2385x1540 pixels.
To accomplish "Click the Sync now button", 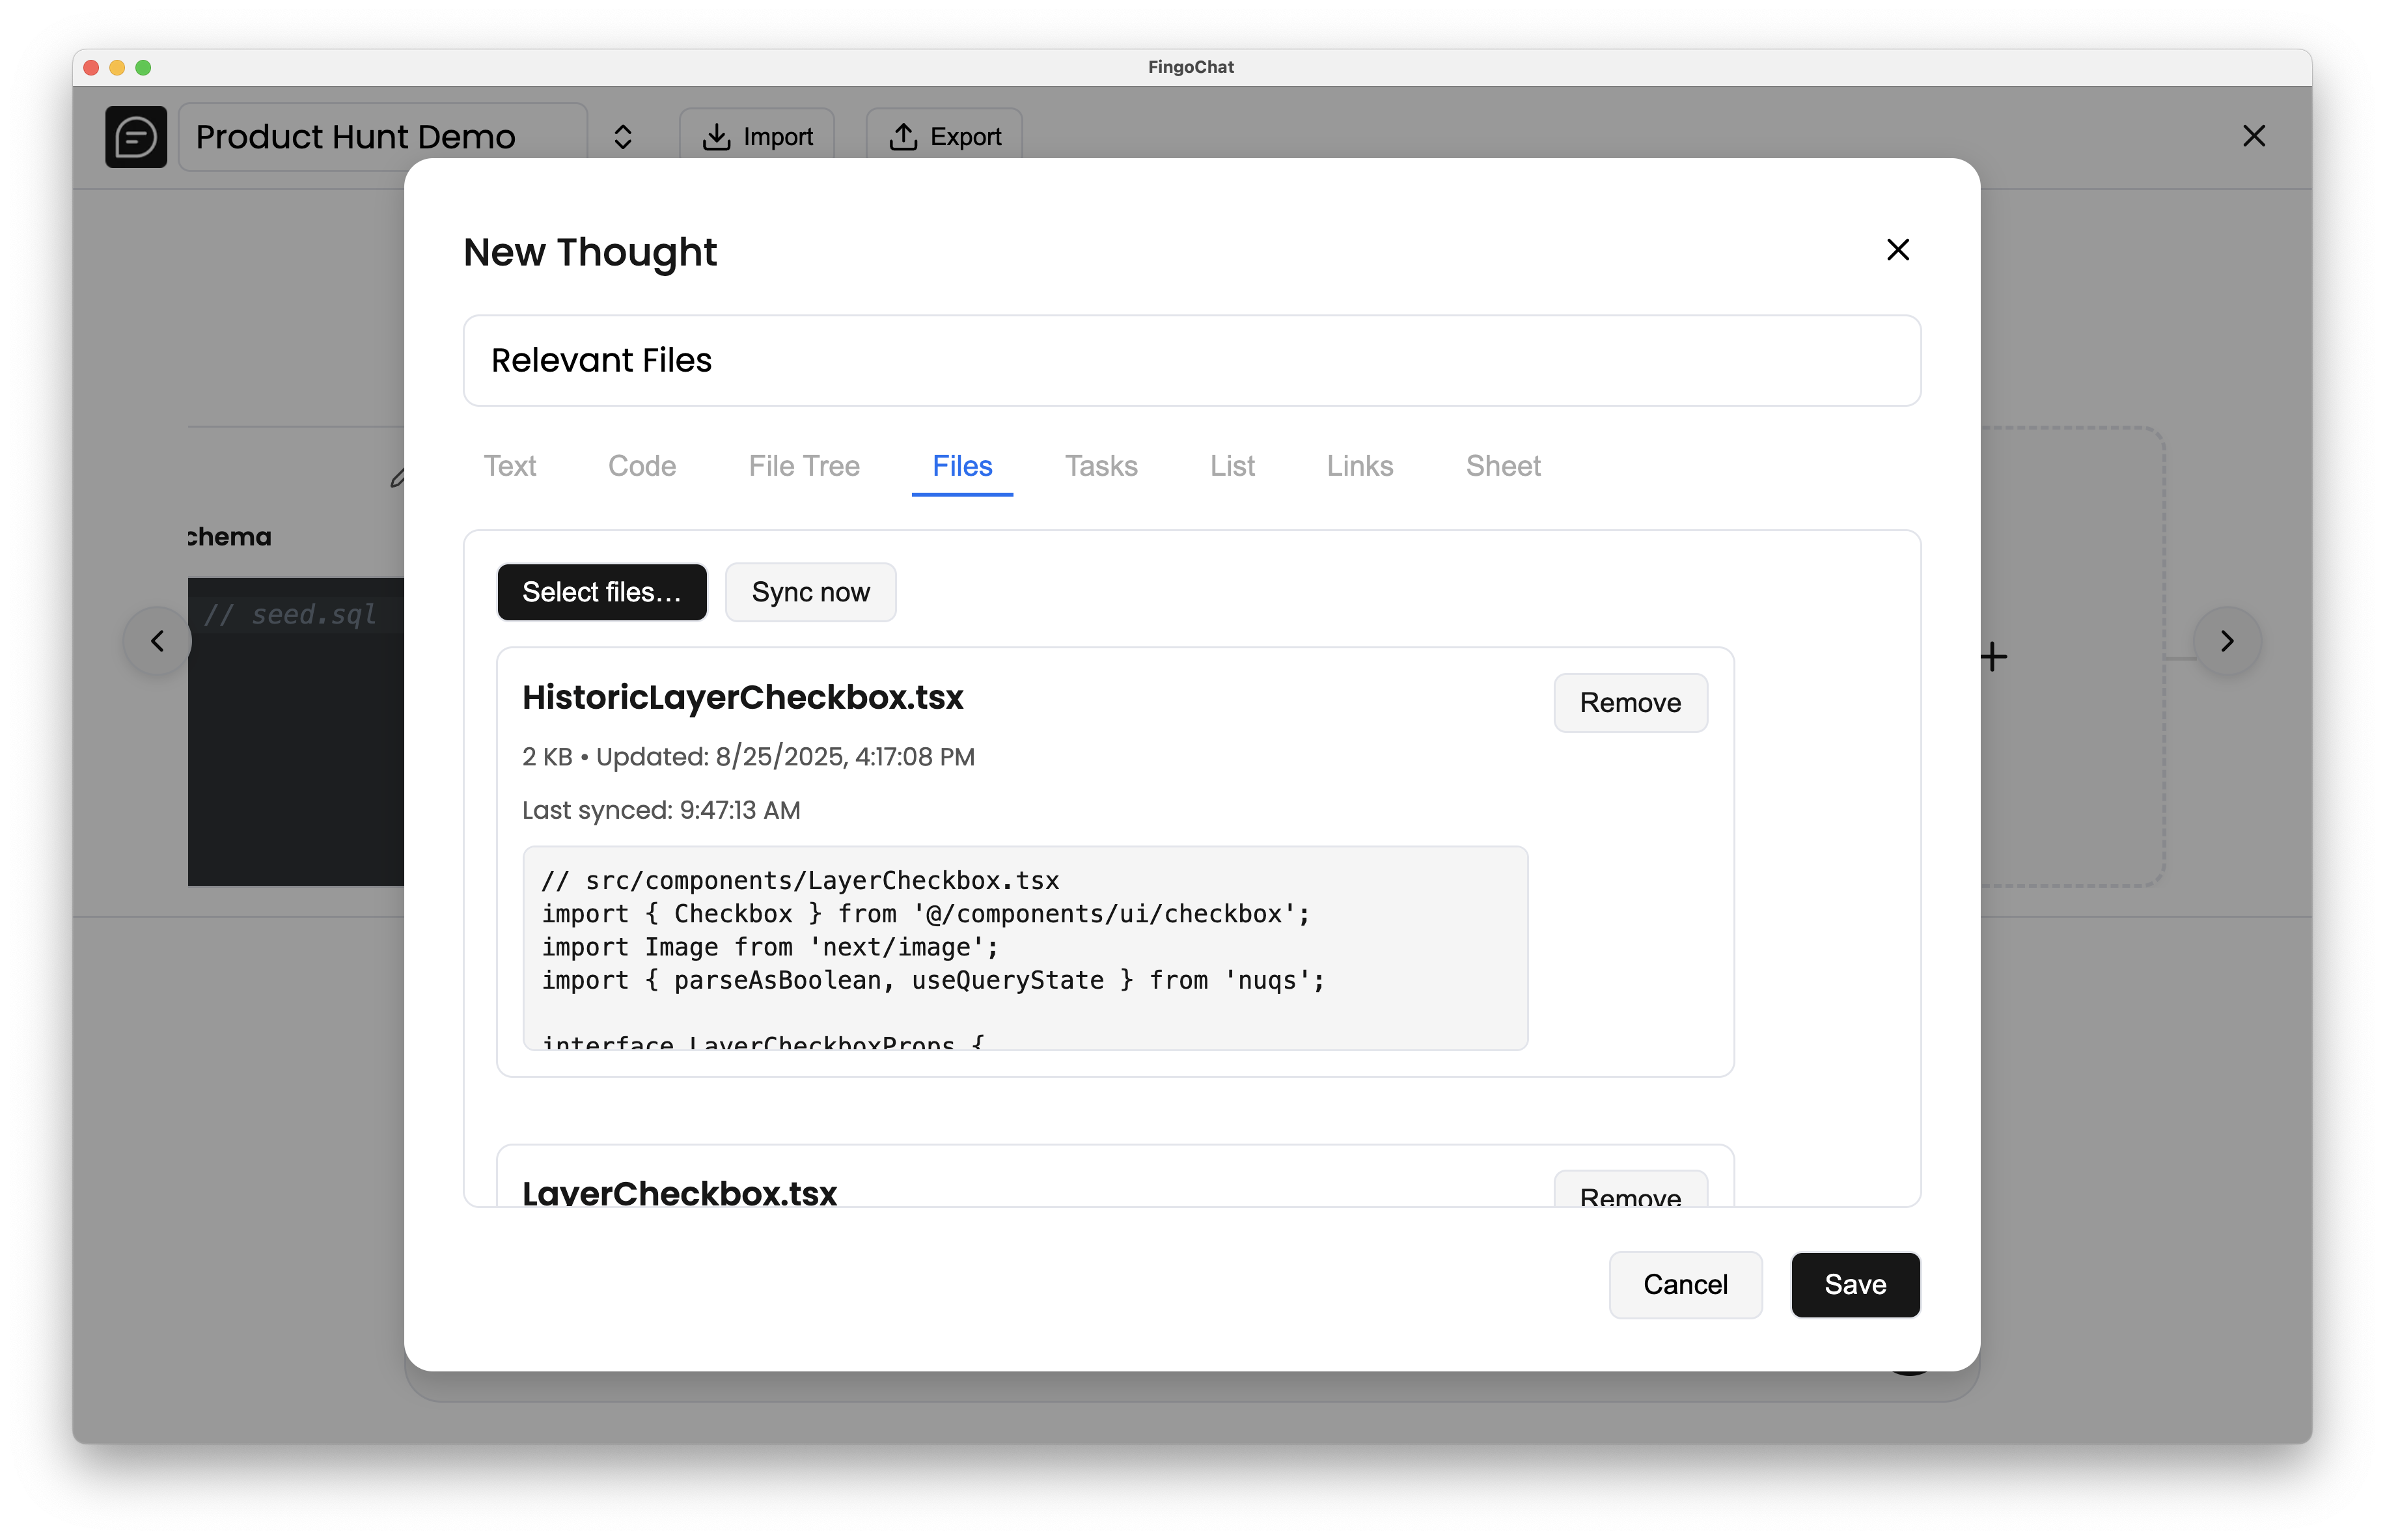I will [x=810, y=592].
